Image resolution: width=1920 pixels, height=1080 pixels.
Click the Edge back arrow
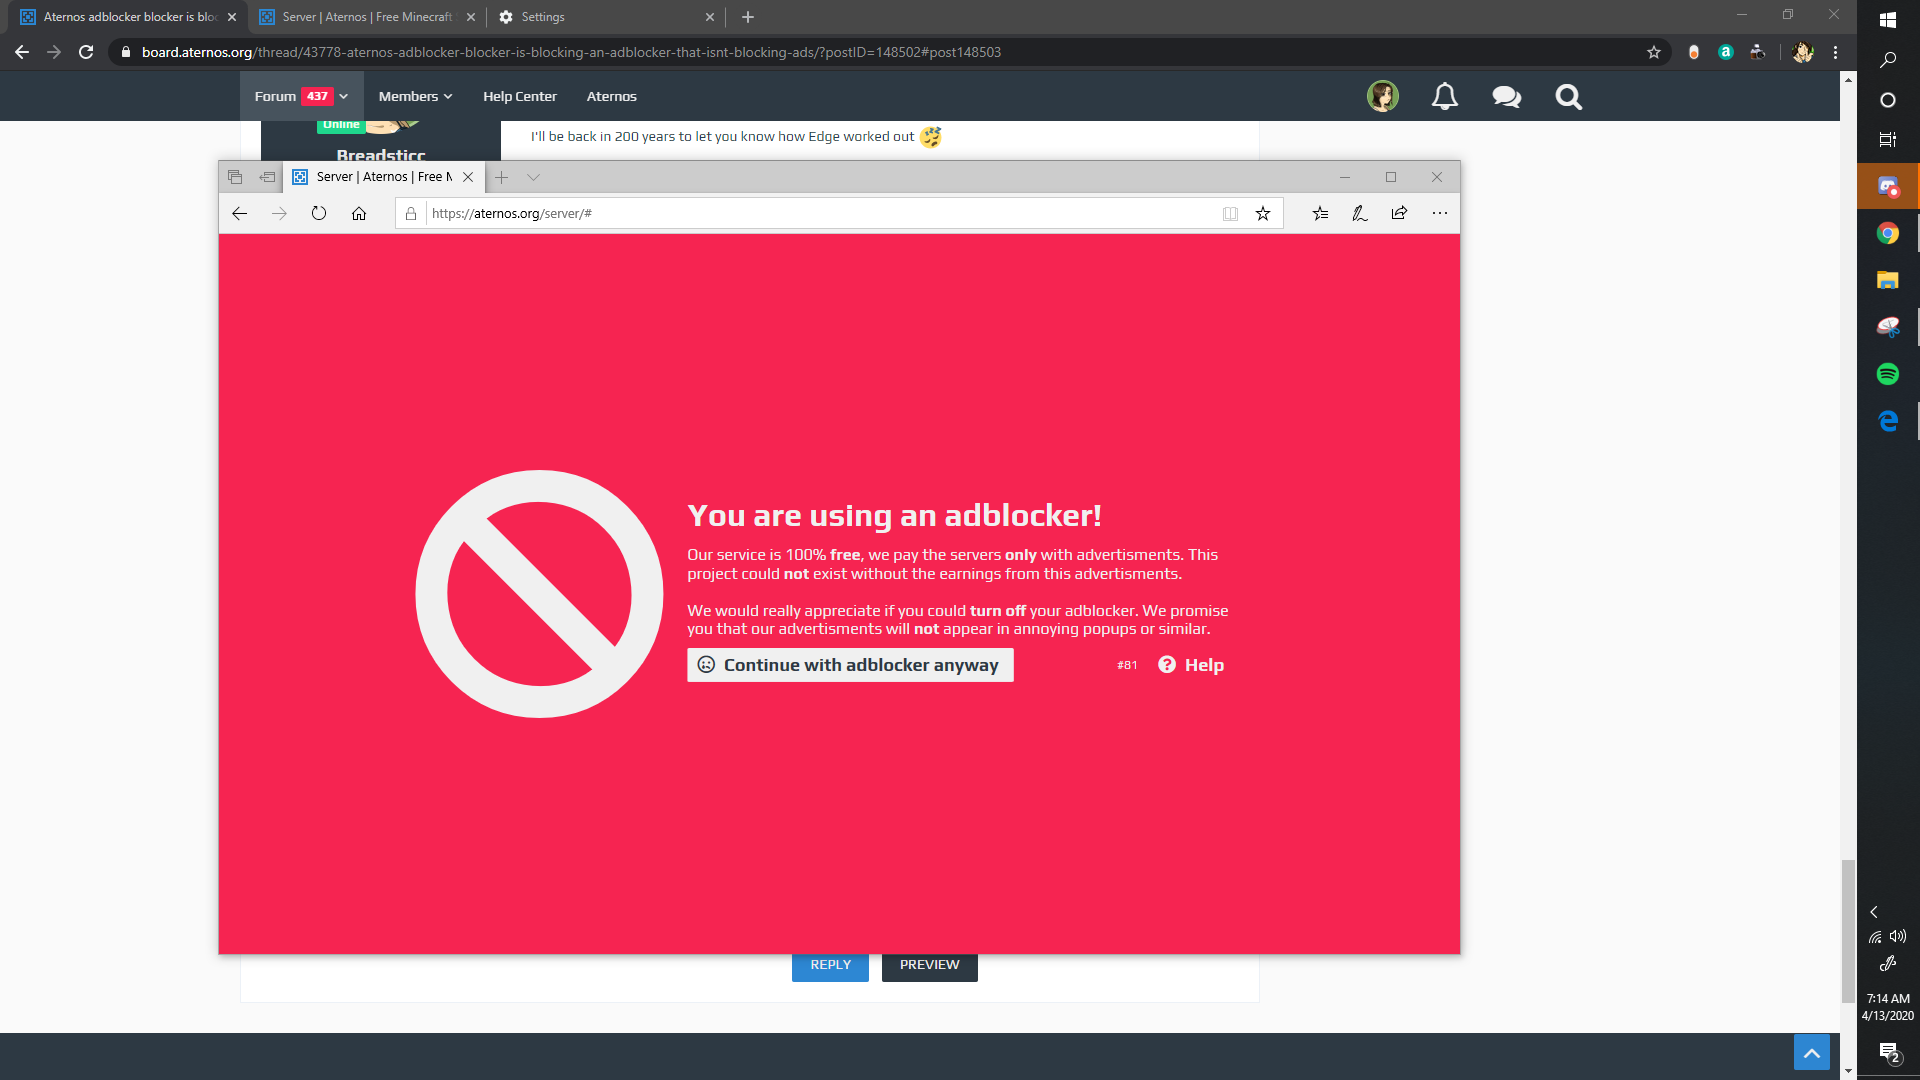(239, 213)
